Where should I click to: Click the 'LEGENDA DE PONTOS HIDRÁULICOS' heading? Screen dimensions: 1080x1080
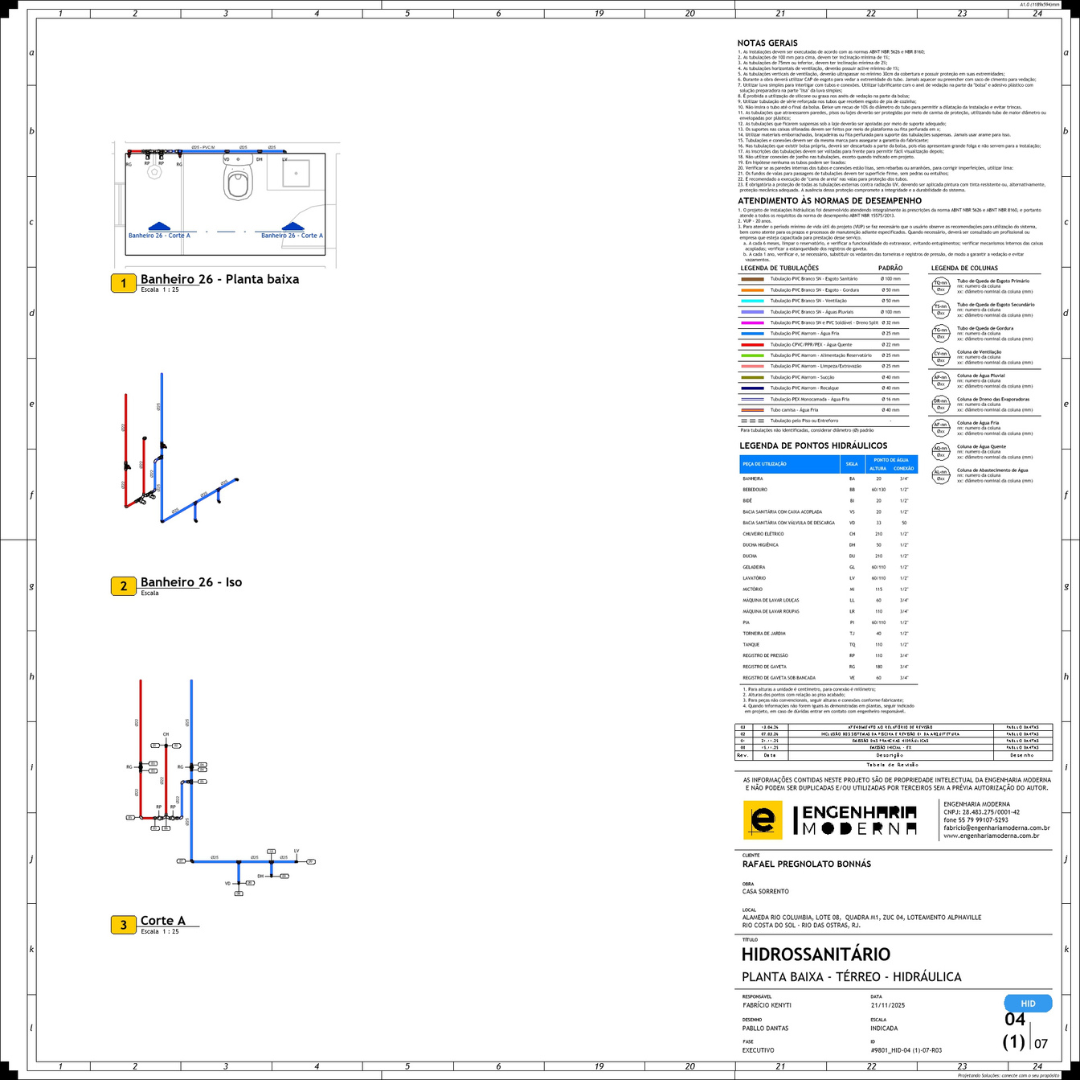813,446
